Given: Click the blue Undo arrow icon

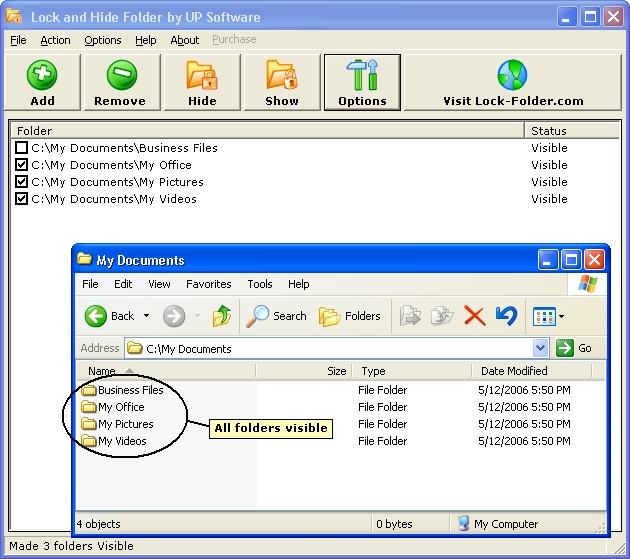Looking at the screenshot, I should (506, 315).
